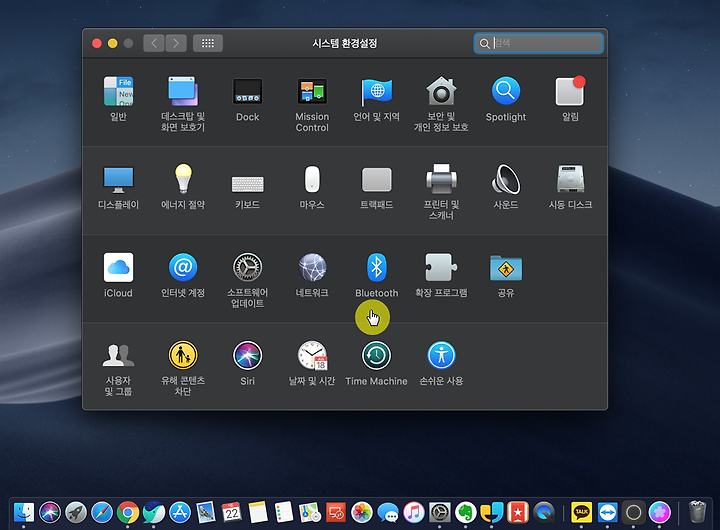Launch Safari from the Dock

pos(102,512)
